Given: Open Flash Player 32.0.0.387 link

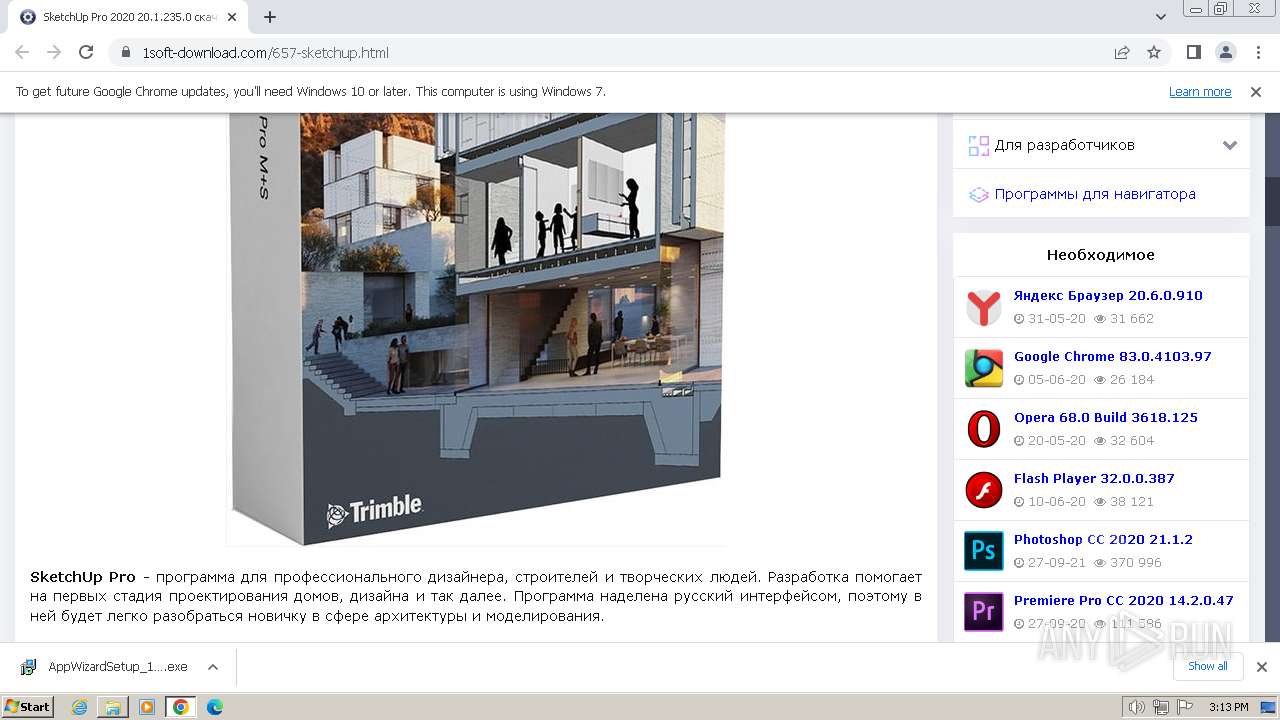Looking at the screenshot, I should (1094, 479).
